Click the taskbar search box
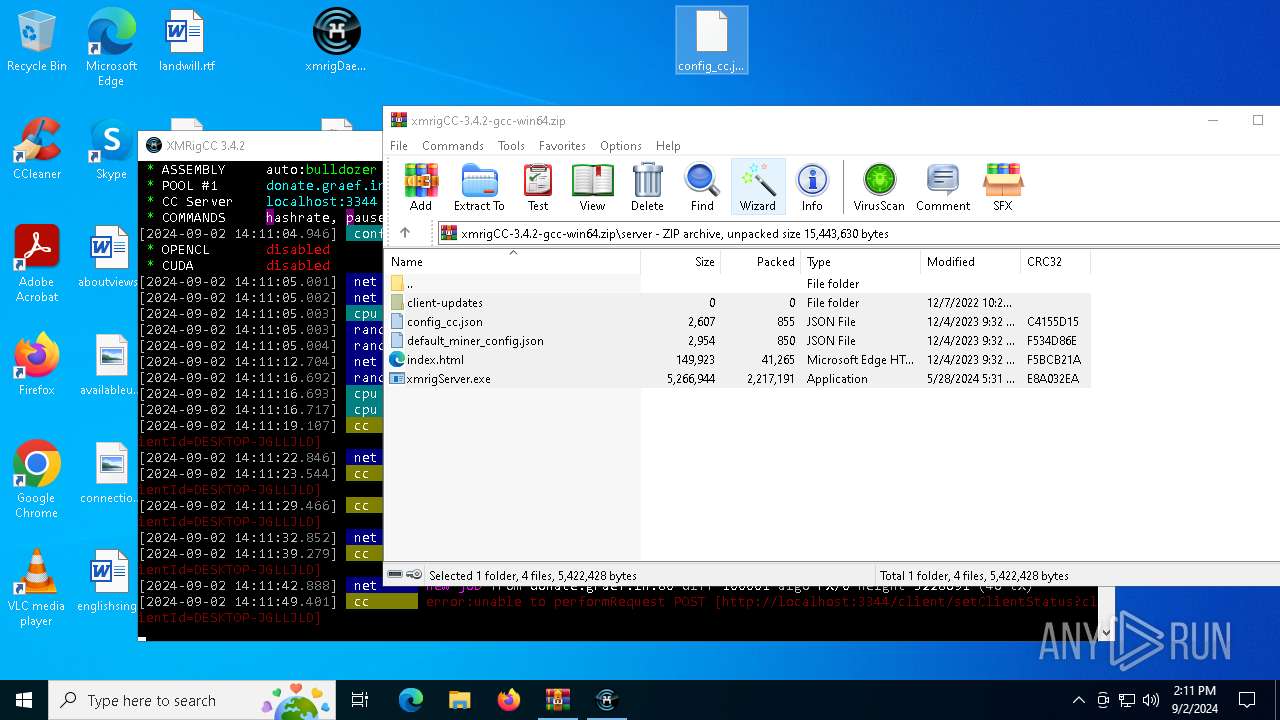This screenshot has width=1280, height=720. click(192, 700)
